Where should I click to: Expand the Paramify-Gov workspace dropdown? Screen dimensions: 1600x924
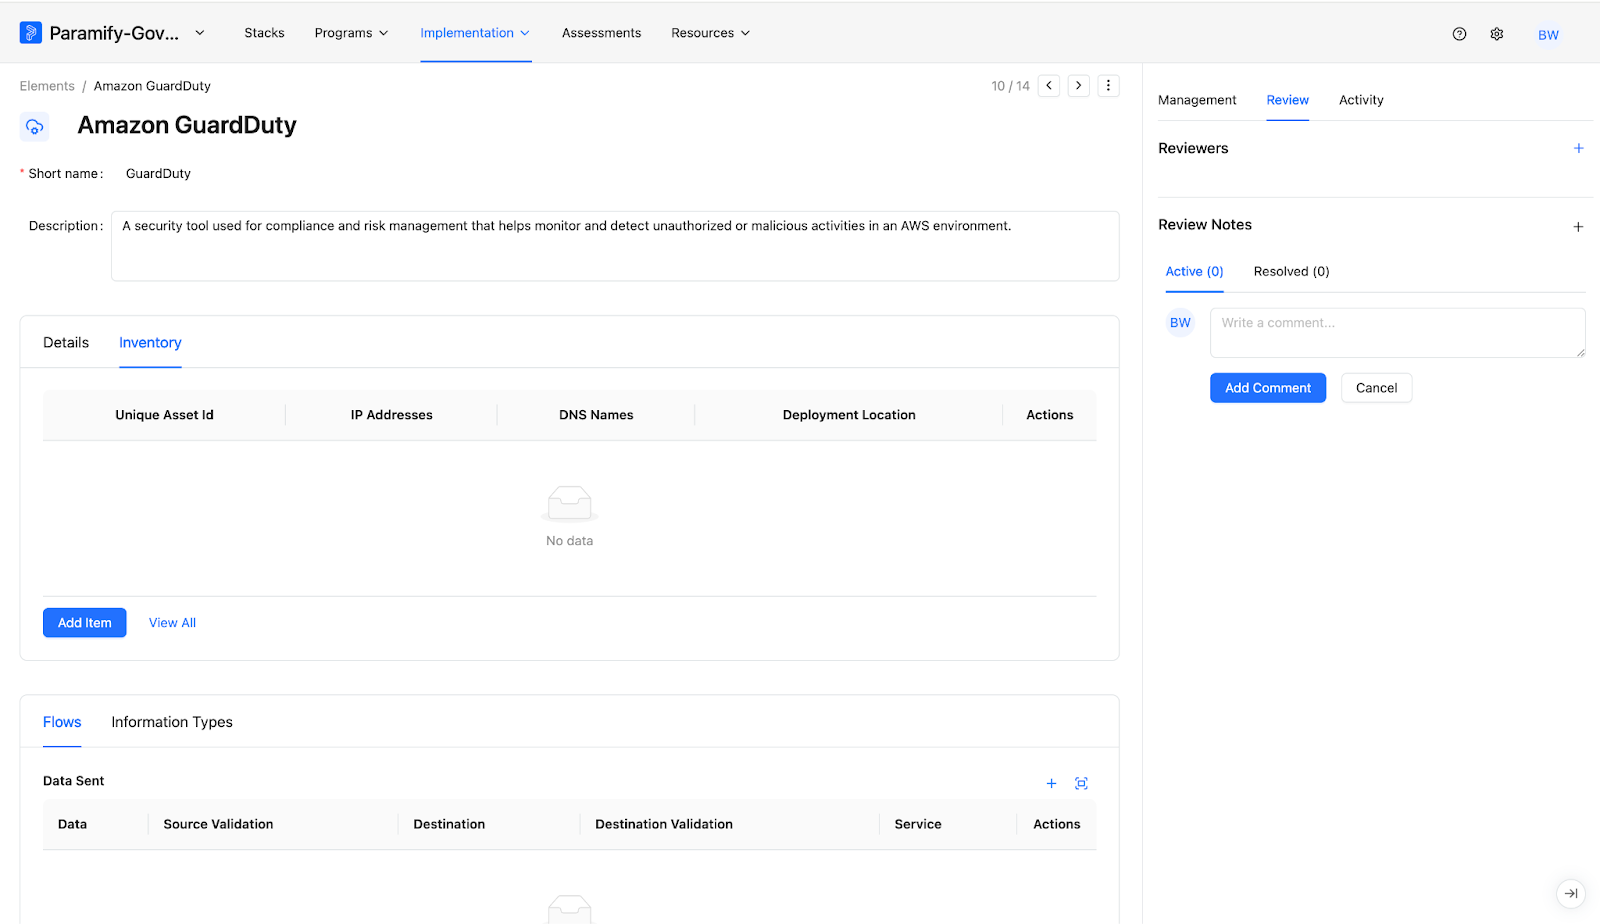pyautogui.click(x=200, y=33)
